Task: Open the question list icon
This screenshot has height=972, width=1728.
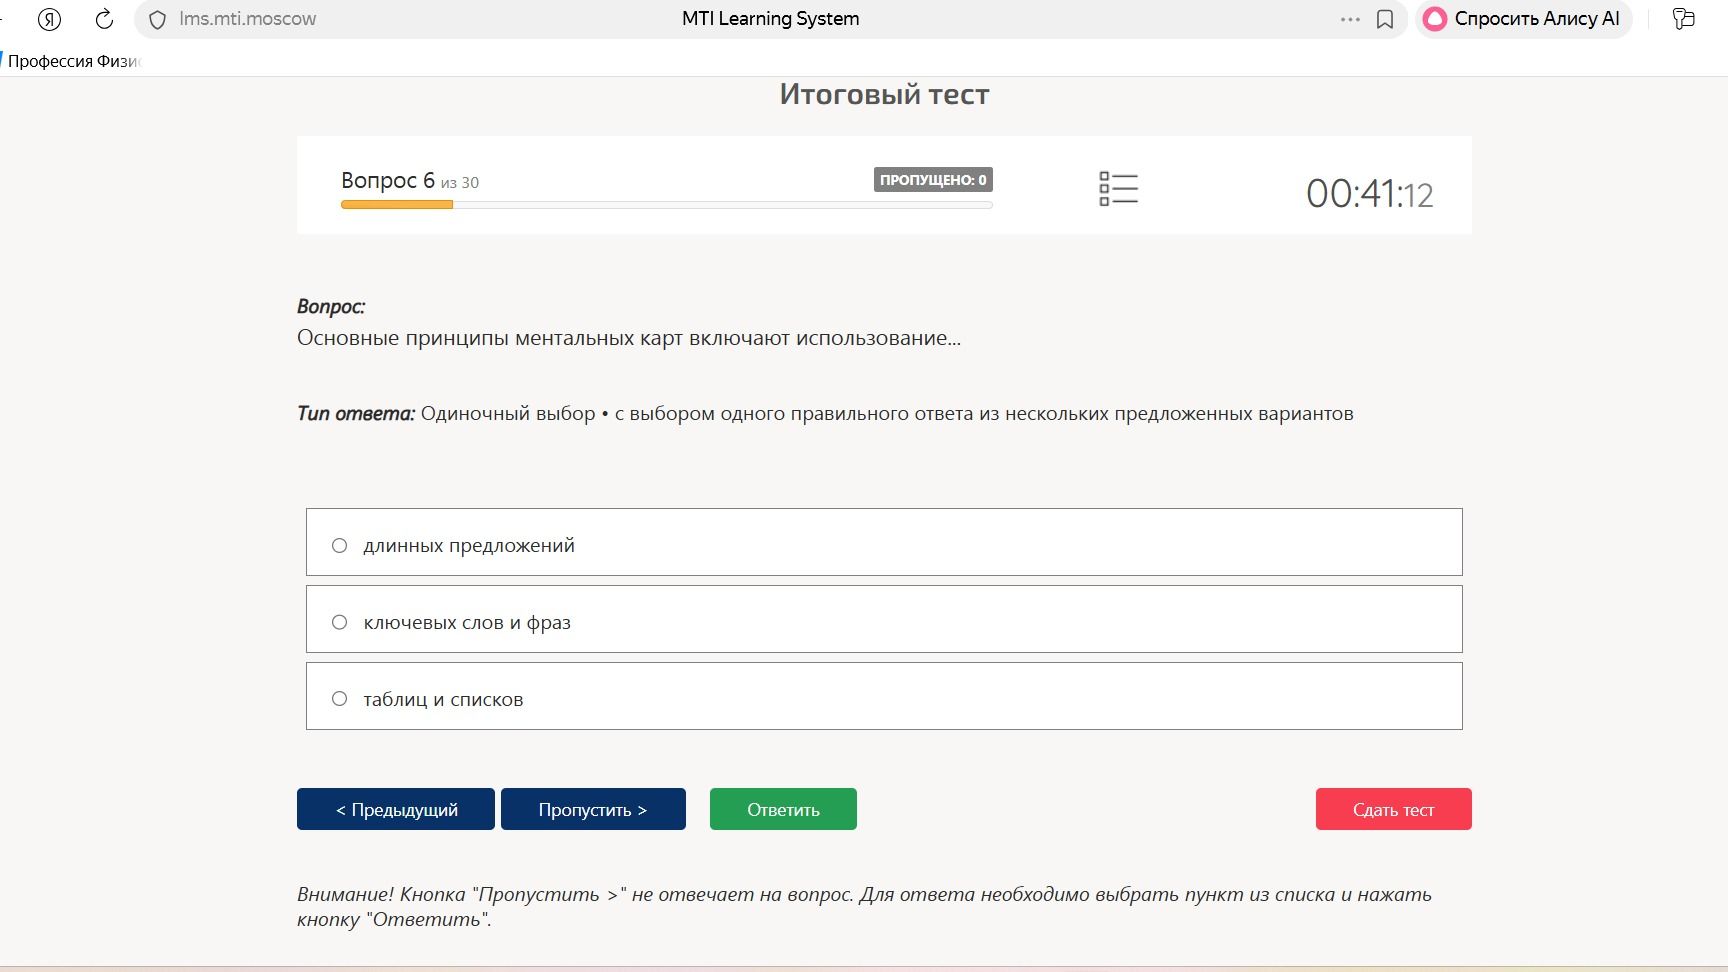Action: coord(1118,189)
